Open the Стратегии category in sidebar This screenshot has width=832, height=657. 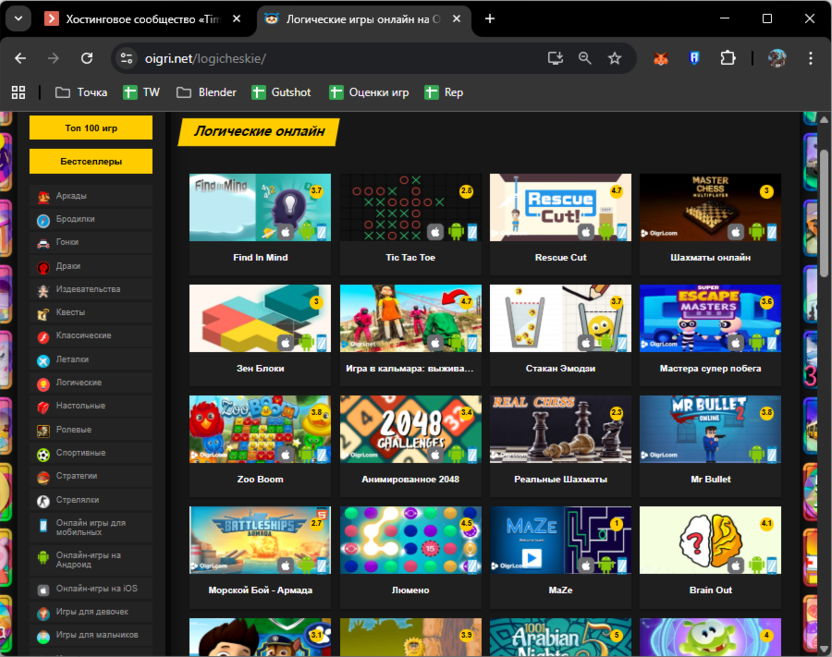(77, 476)
